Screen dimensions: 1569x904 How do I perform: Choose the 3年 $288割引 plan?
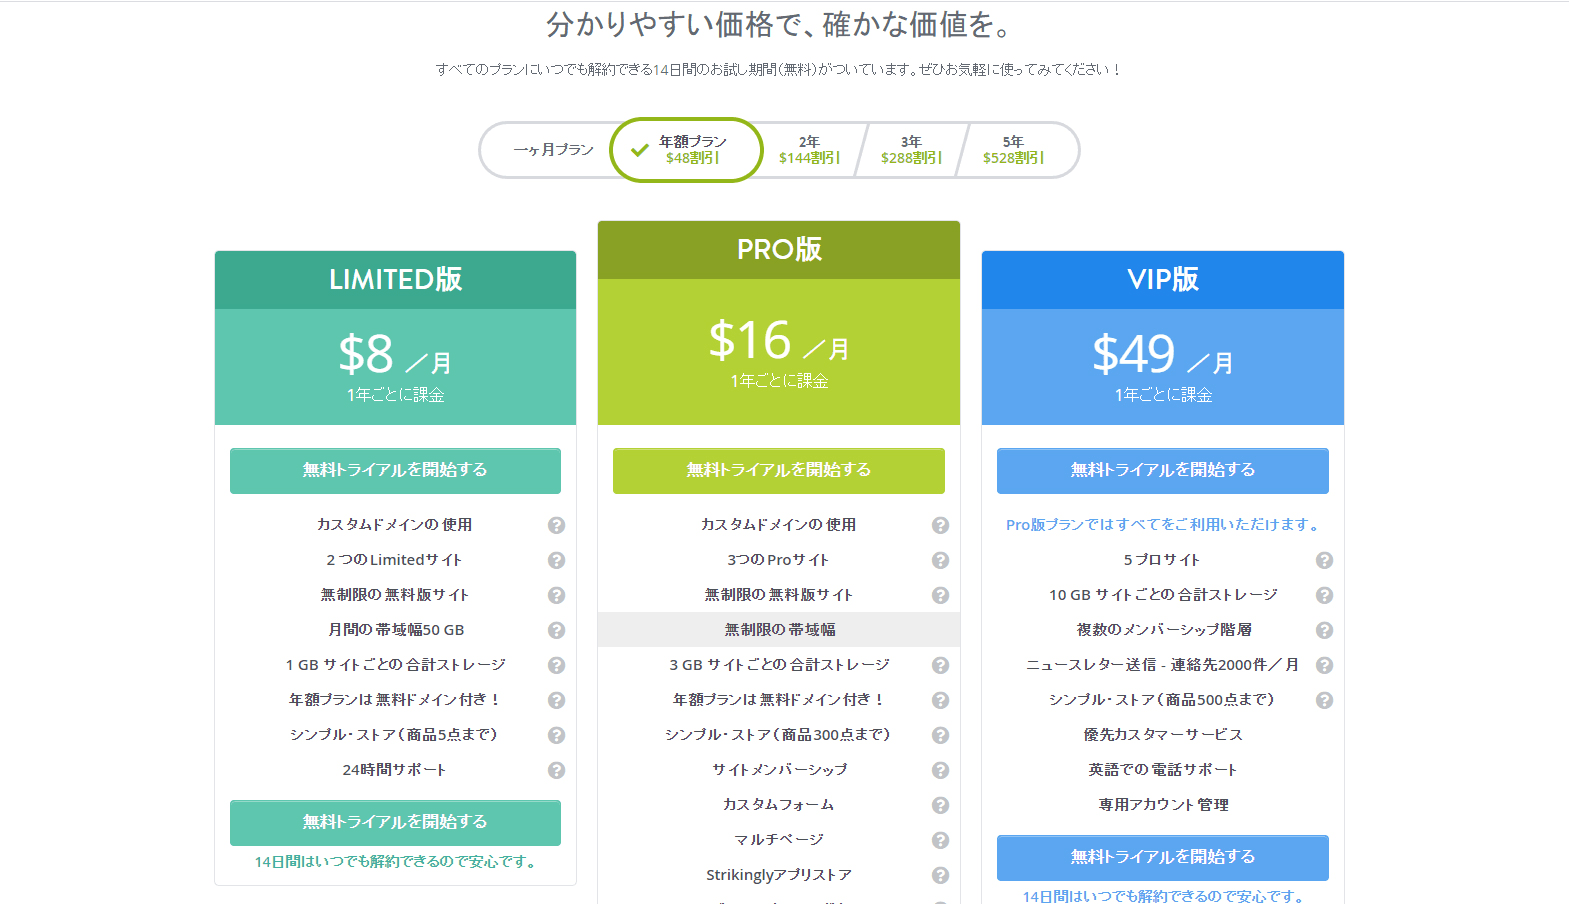(x=911, y=150)
